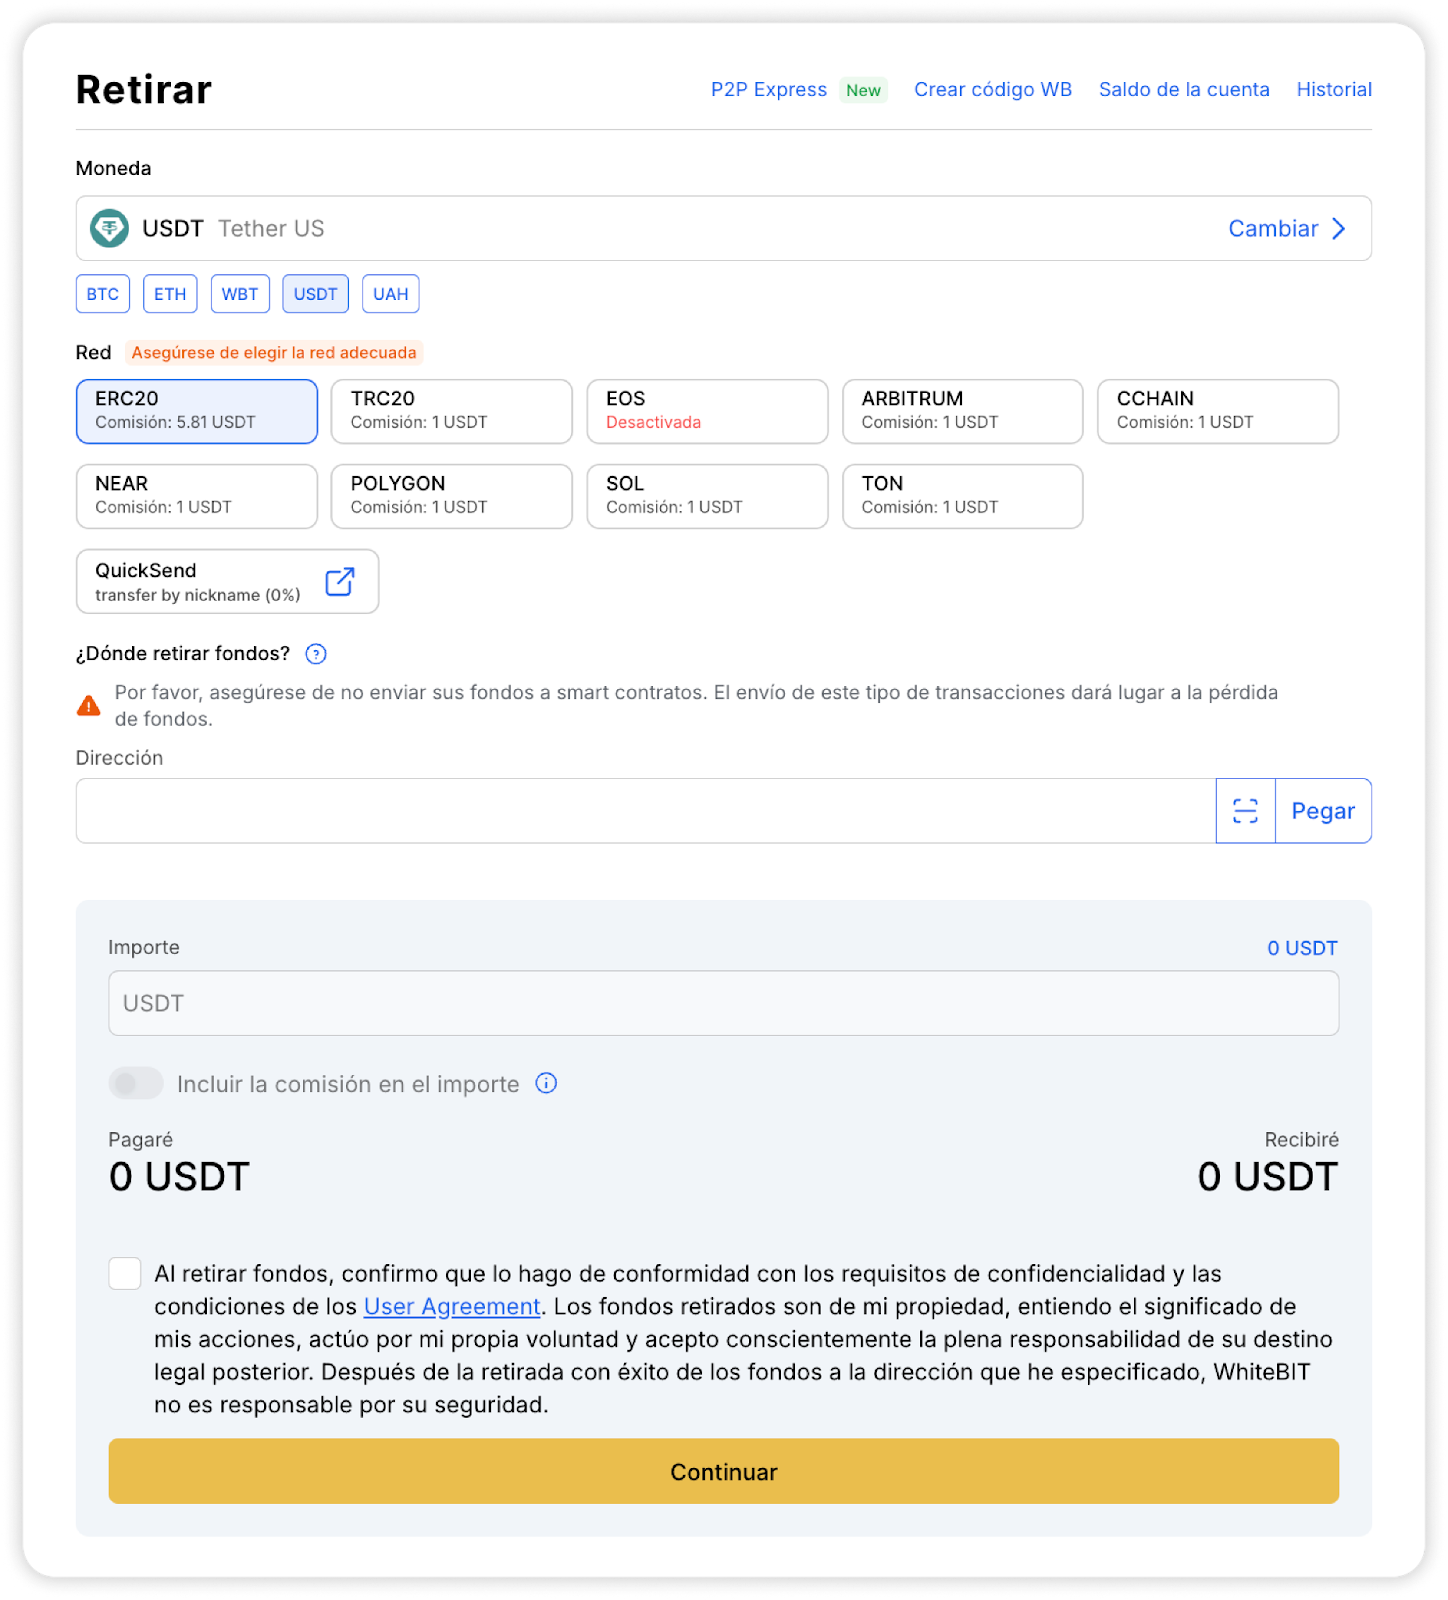Click the orange warning triangle icon

89,706
